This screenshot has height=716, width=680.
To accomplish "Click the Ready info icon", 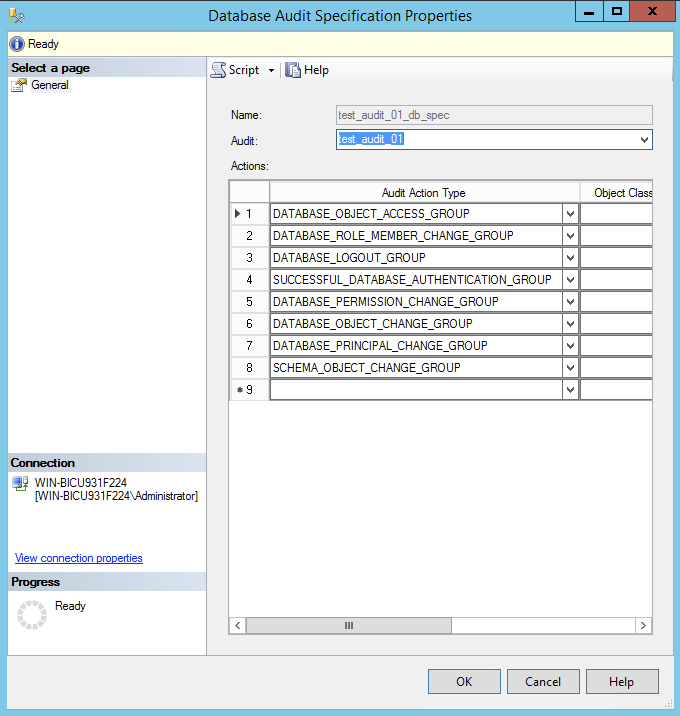I will pyautogui.click(x=17, y=44).
